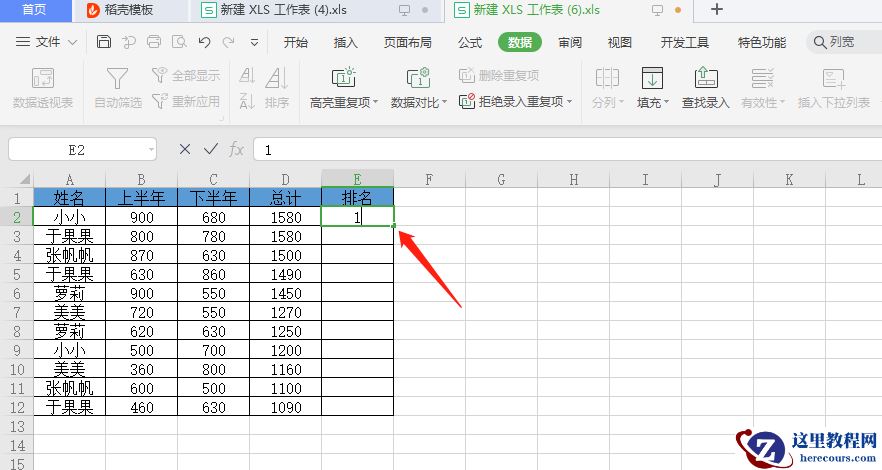
Task: Click the 列宽 search box magnifier
Action: [x=820, y=42]
